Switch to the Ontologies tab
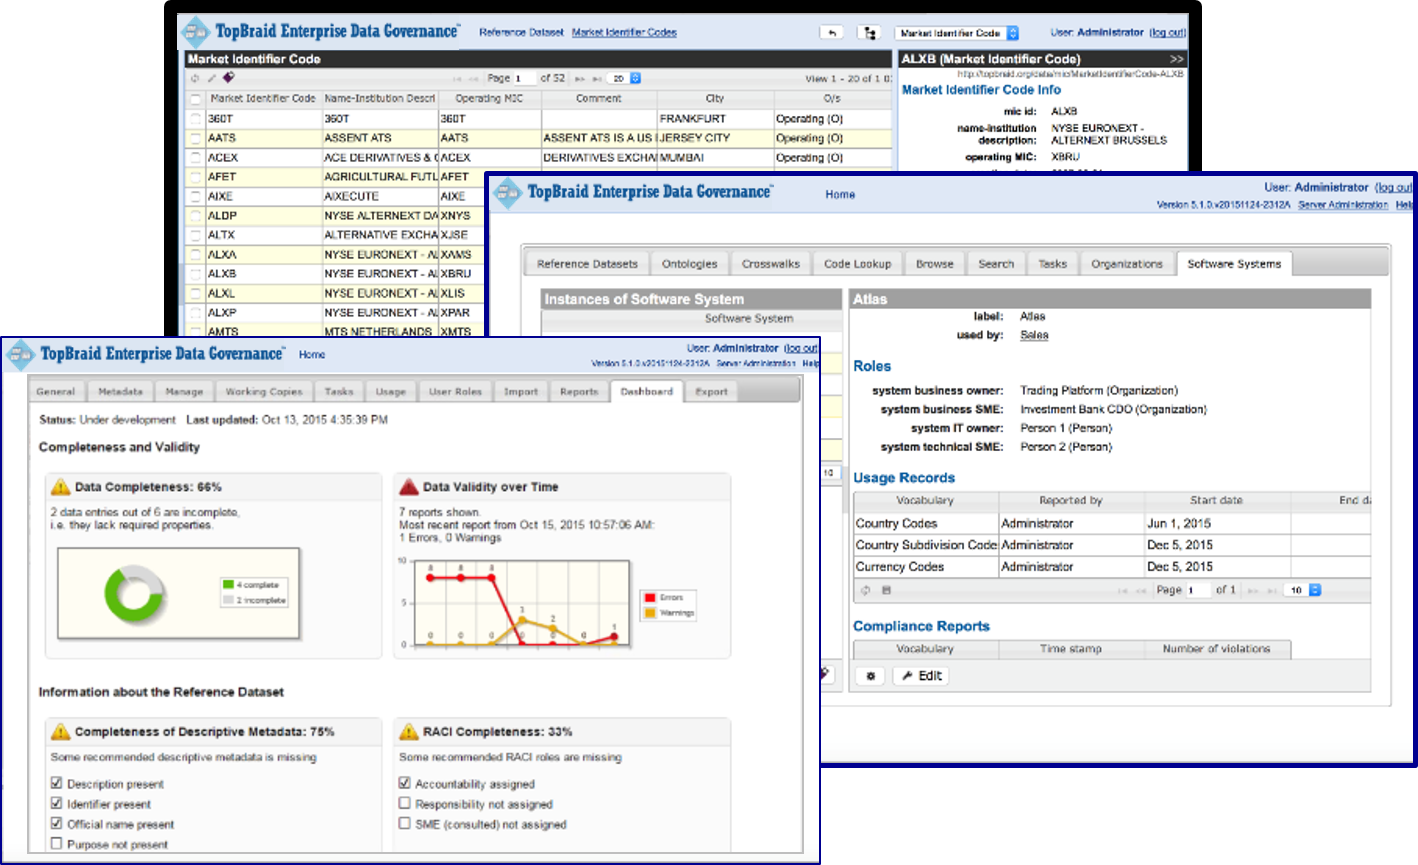The image size is (1418, 865). 689,264
